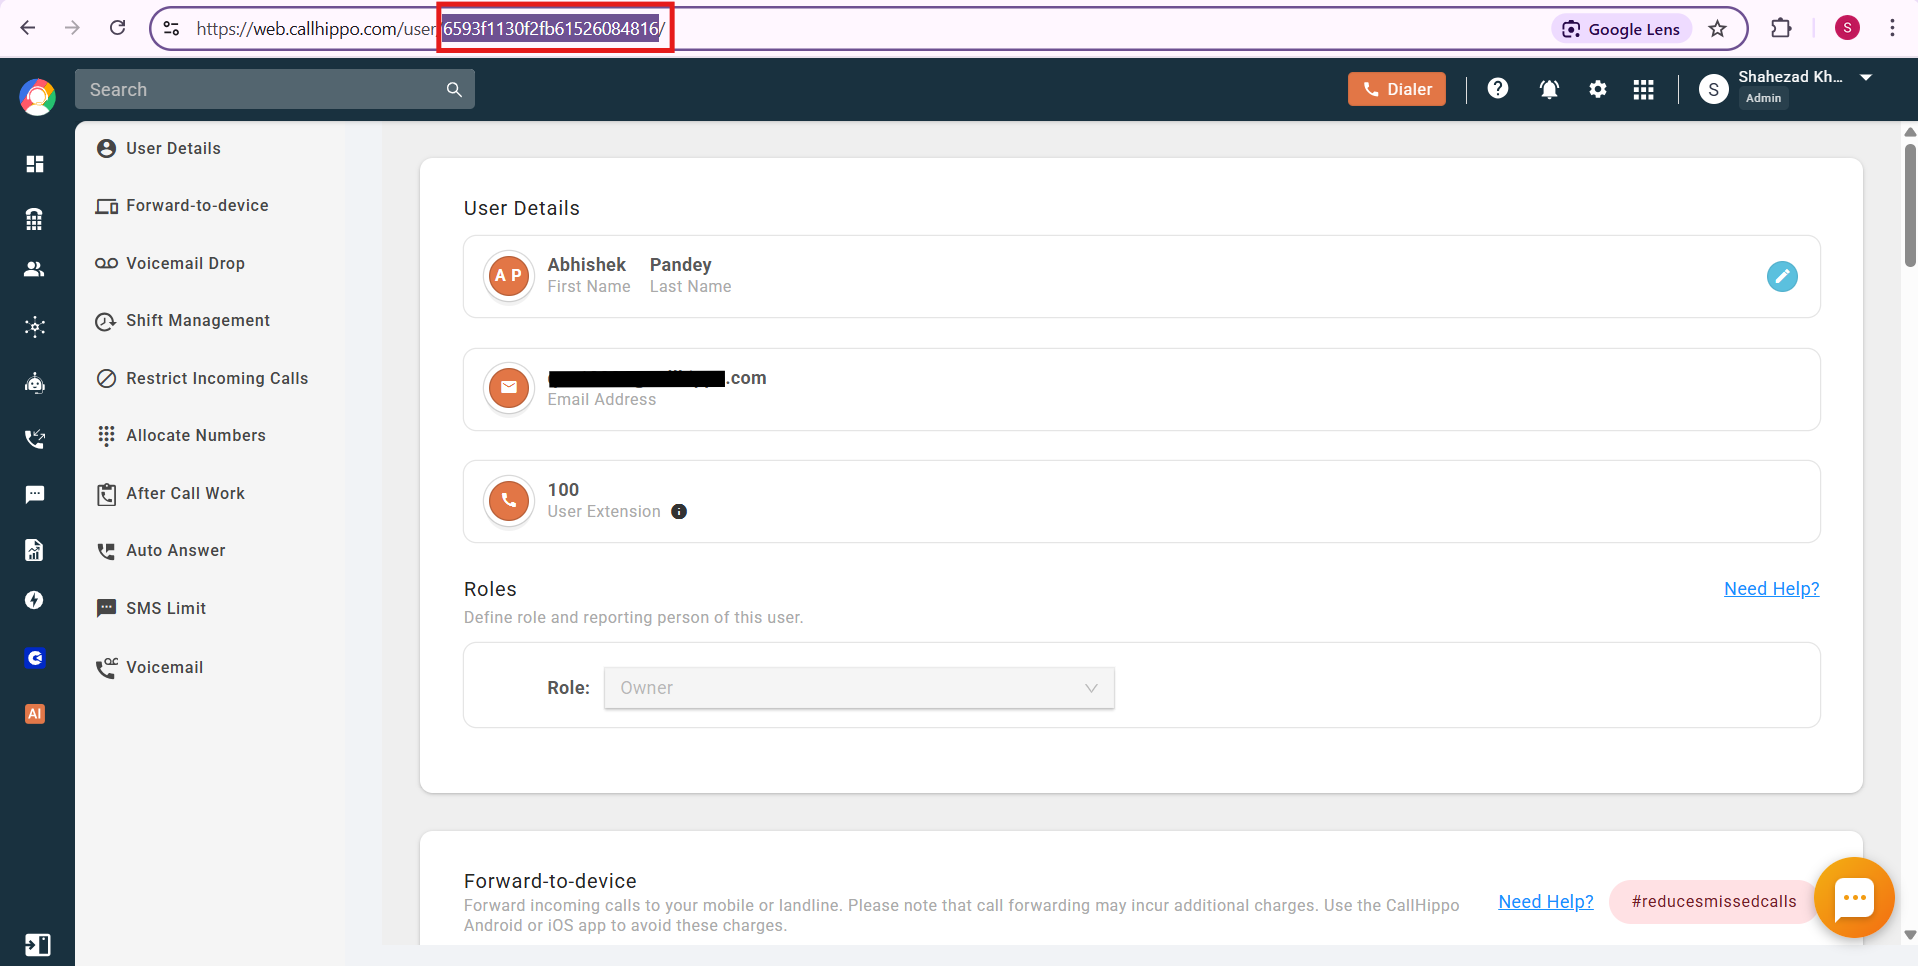Click the Admin role badge
Image resolution: width=1918 pixels, height=966 pixels.
[1763, 98]
